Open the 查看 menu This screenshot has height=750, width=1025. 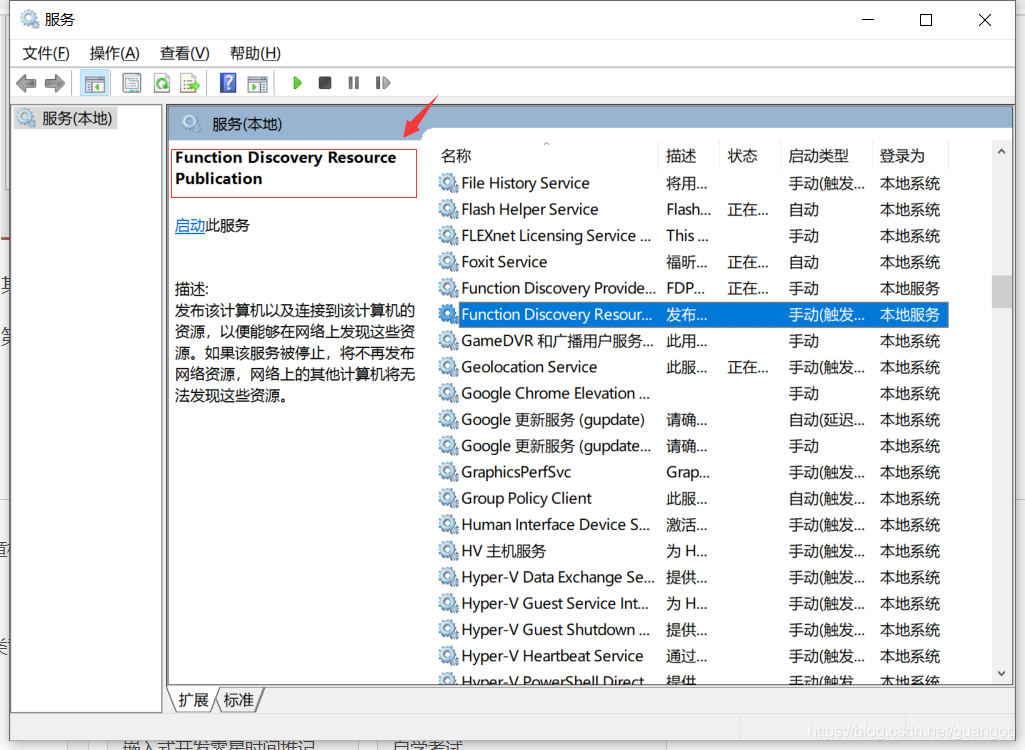tap(184, 52)
